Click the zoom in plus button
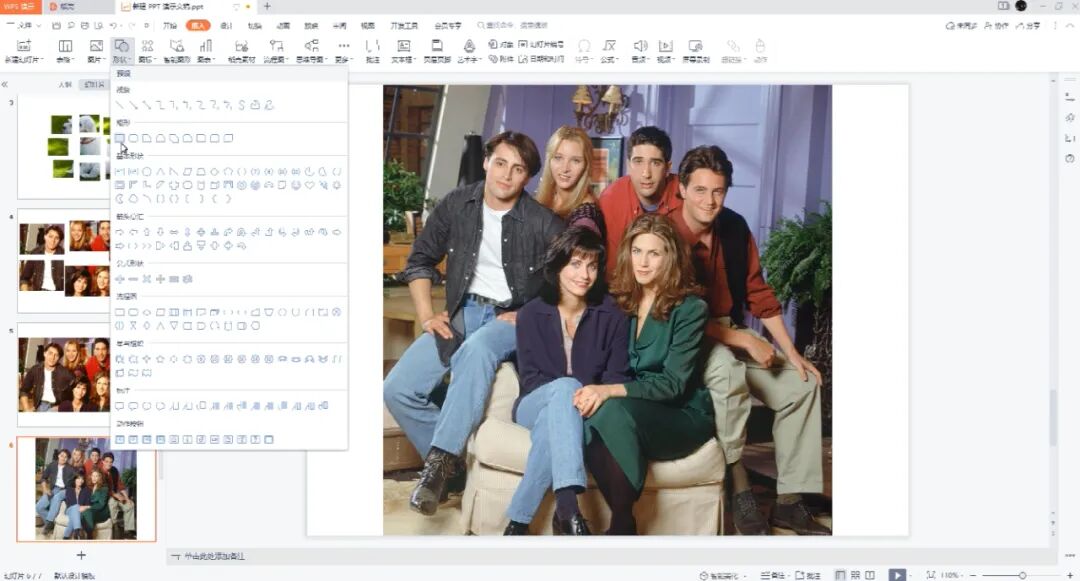The height and width of the screenshot is (581, 1080). coord(1070,575)
